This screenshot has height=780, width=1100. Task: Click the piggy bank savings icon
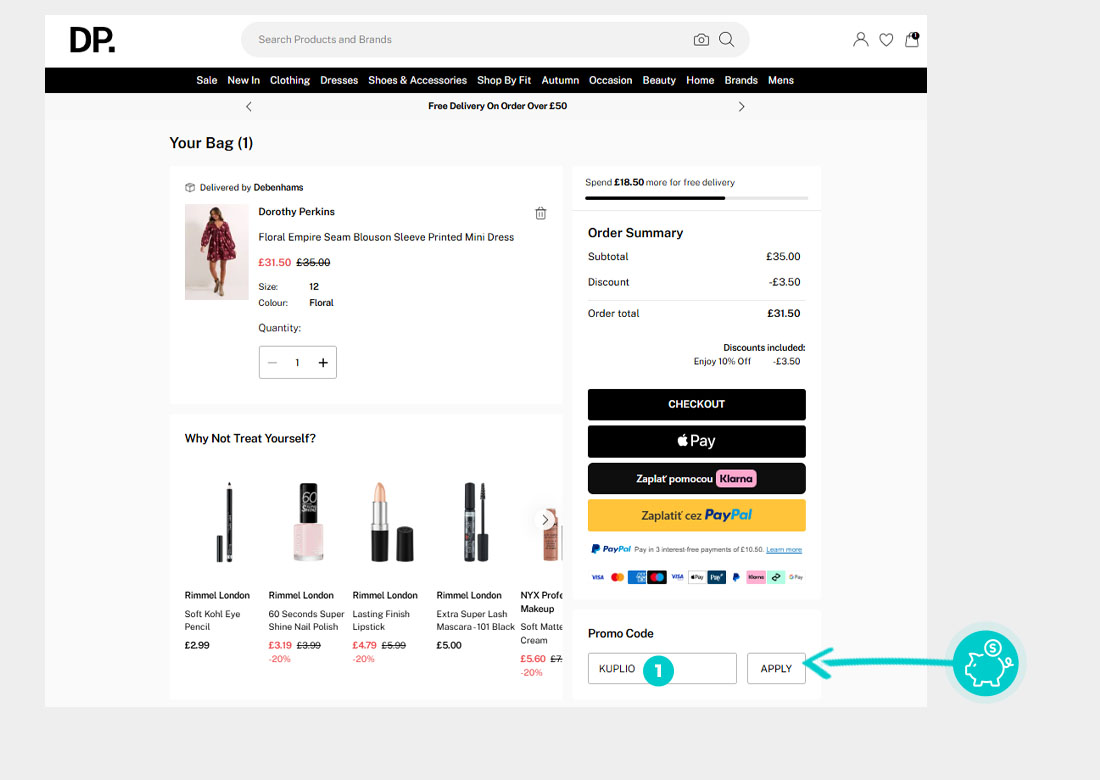985,662
